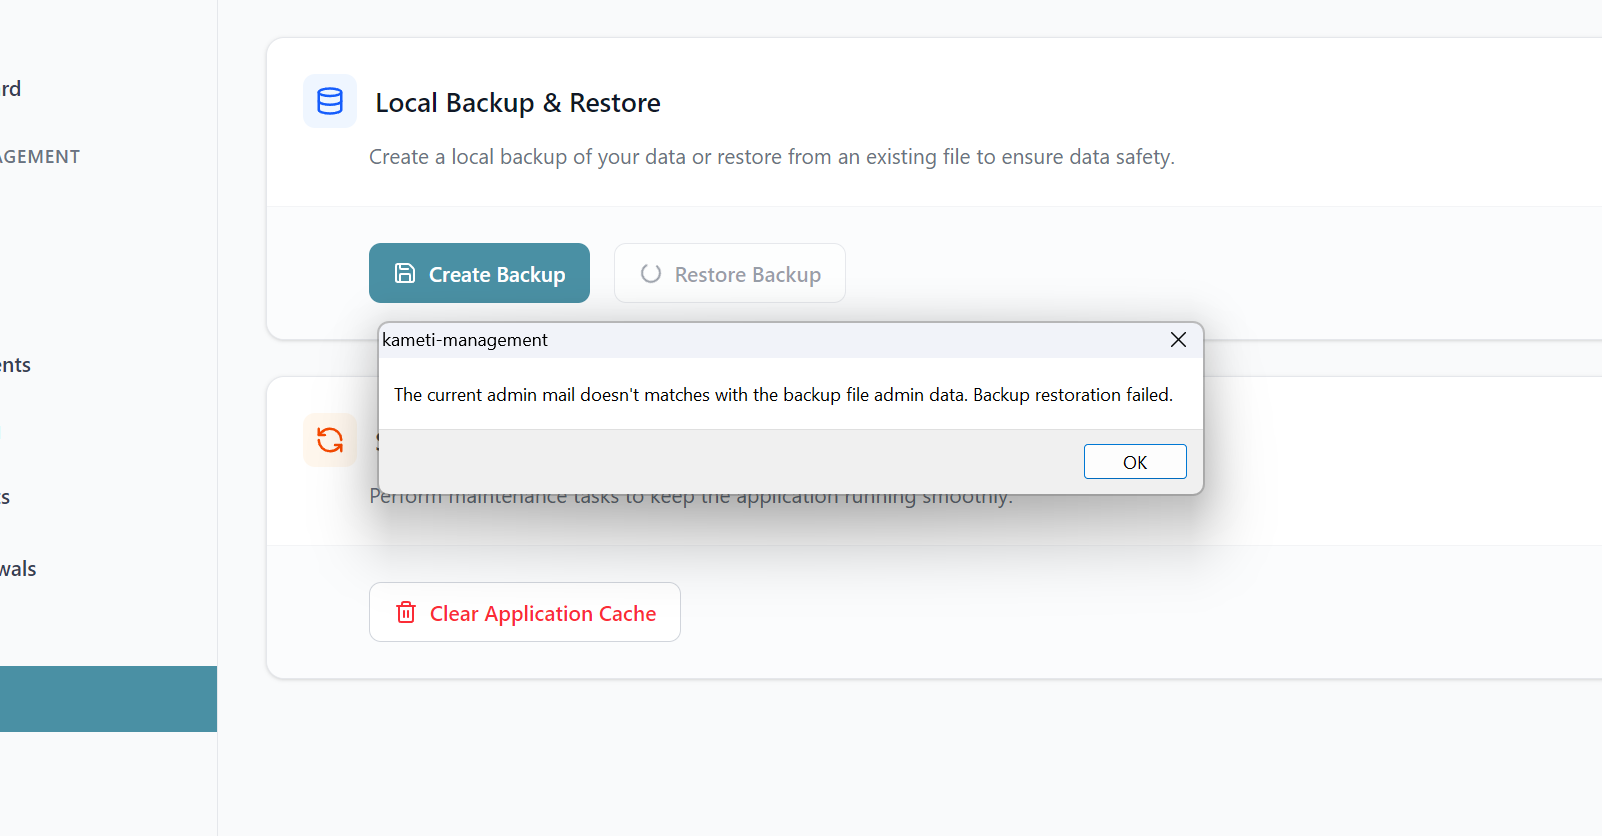Click the 'AGEMENT' sidebar section label
The height and width of the screenshot is (836, 1602).
(40, 157)
